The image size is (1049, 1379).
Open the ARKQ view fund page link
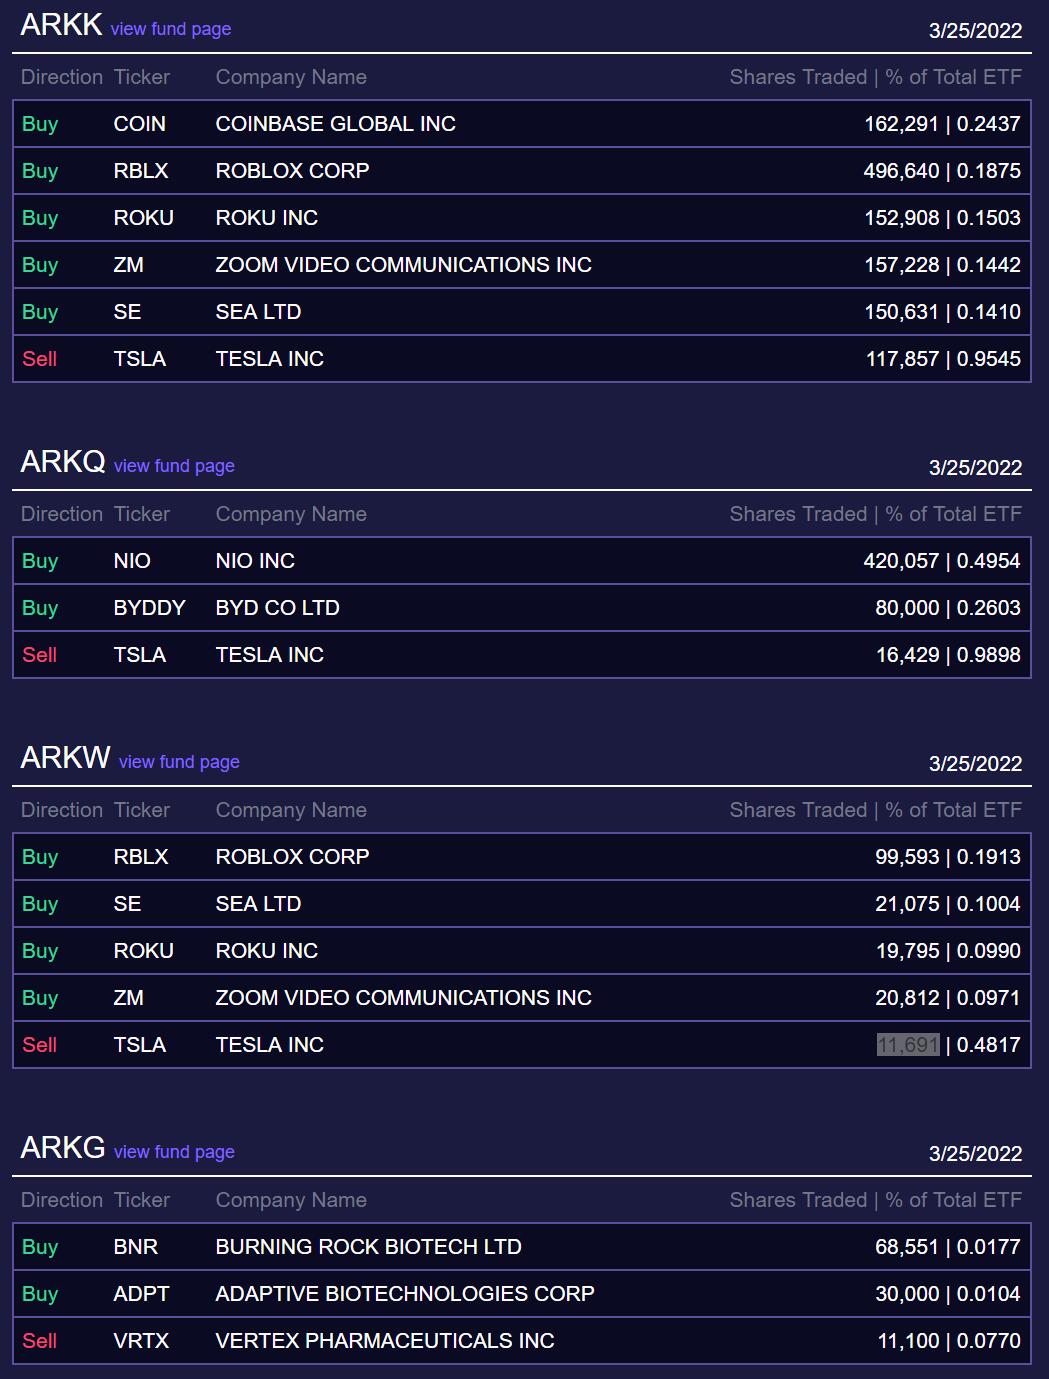tap(174, 466)
